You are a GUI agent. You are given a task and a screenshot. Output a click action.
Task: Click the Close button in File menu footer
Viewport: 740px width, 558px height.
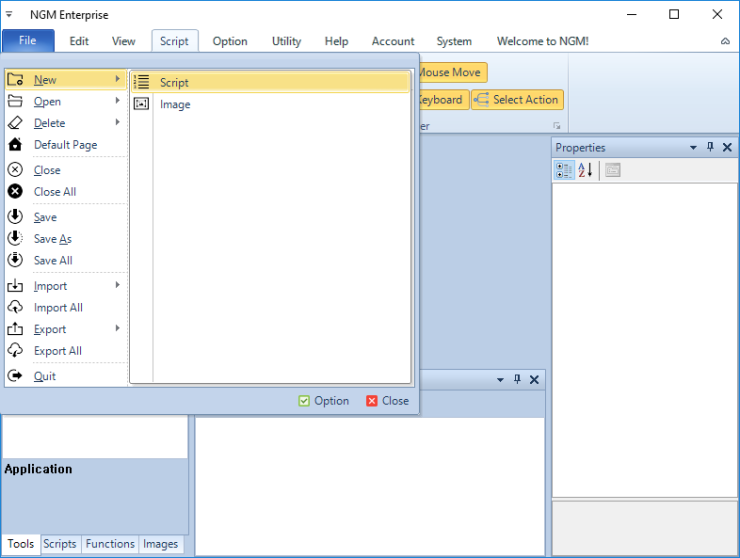pyautogui.click(x=387, y=401)
